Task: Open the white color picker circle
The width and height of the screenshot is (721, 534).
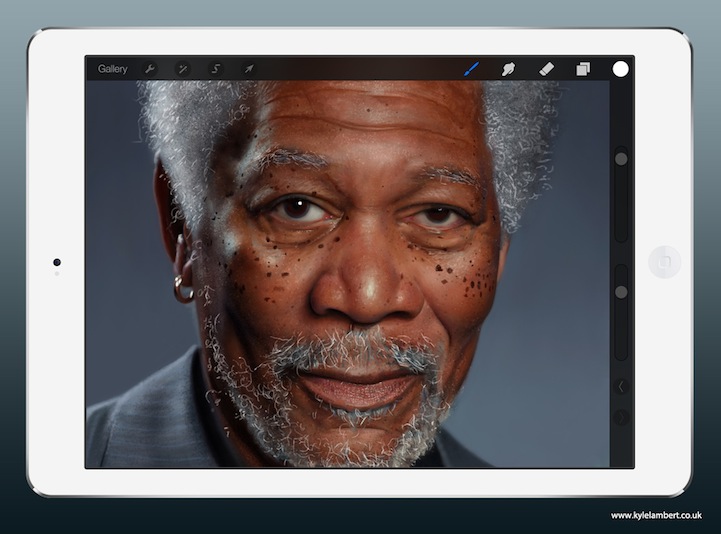Action: coord(620,69)
